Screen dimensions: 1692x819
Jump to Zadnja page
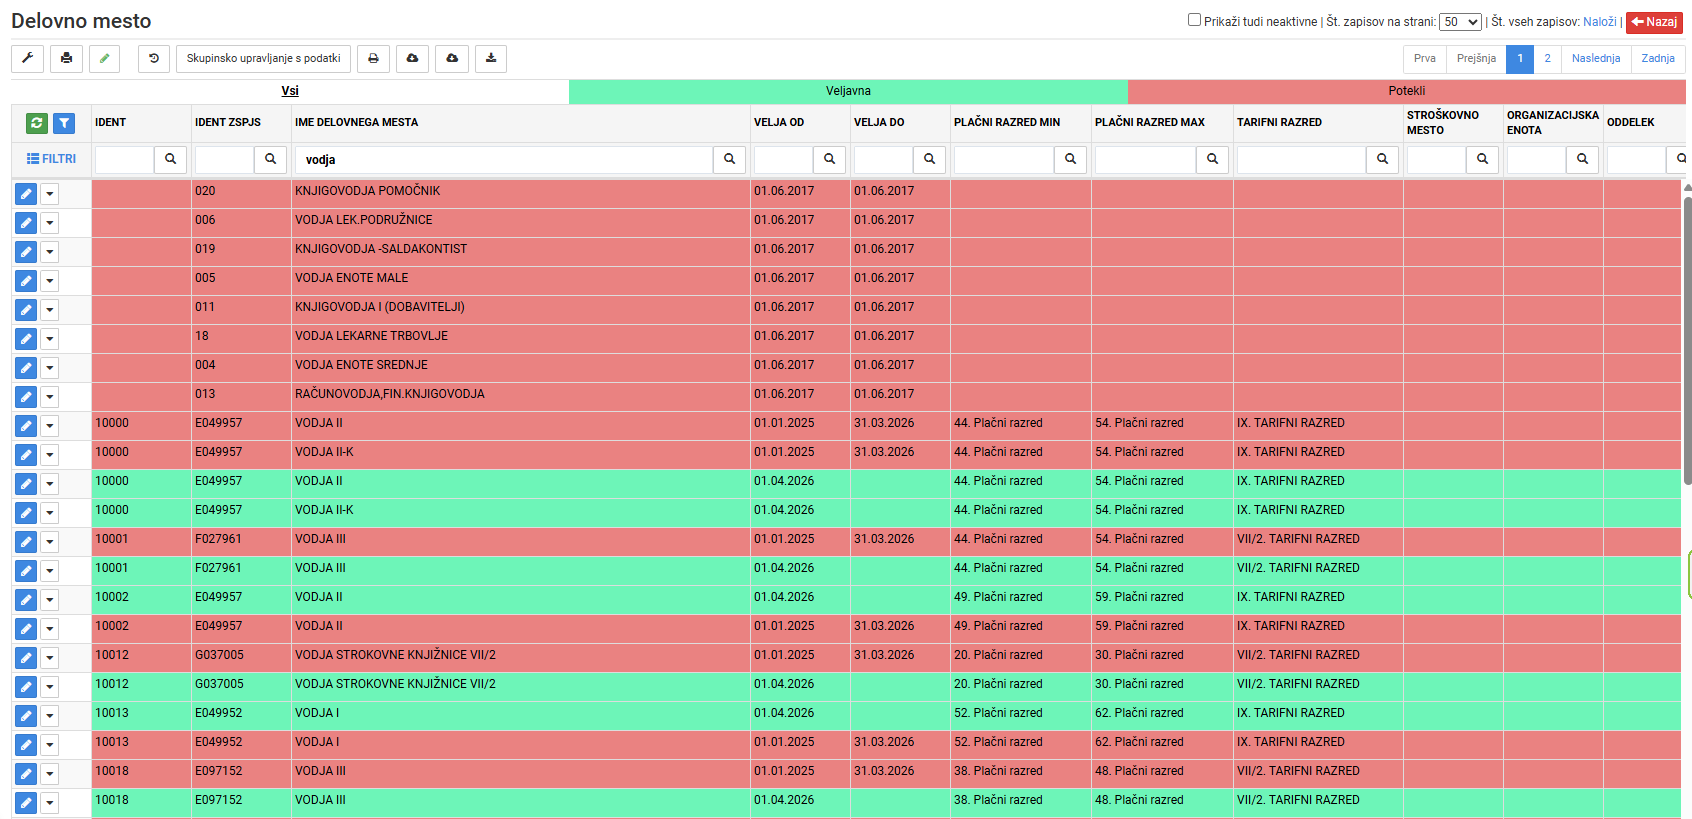[1658, 58]
